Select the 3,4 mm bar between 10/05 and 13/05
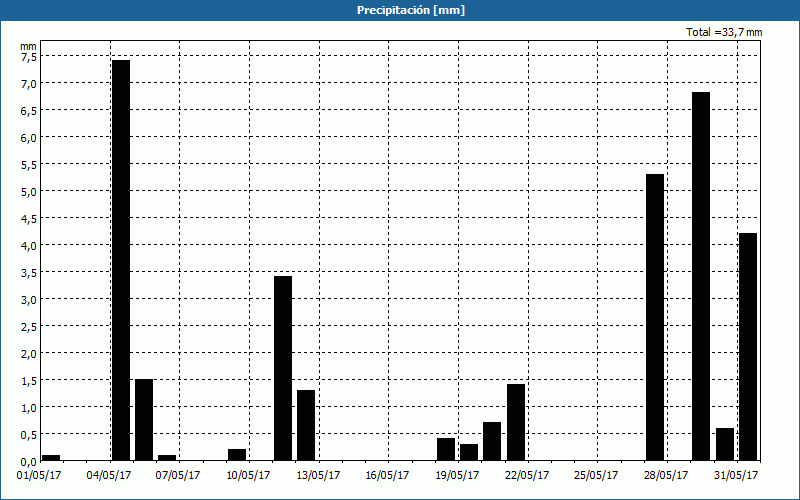The width and height of the screenshot is (800, 500). 283,368
